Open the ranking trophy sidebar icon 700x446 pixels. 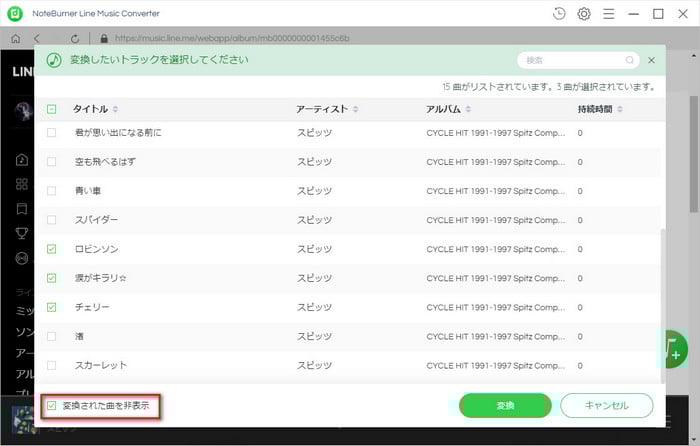(21, 233)
